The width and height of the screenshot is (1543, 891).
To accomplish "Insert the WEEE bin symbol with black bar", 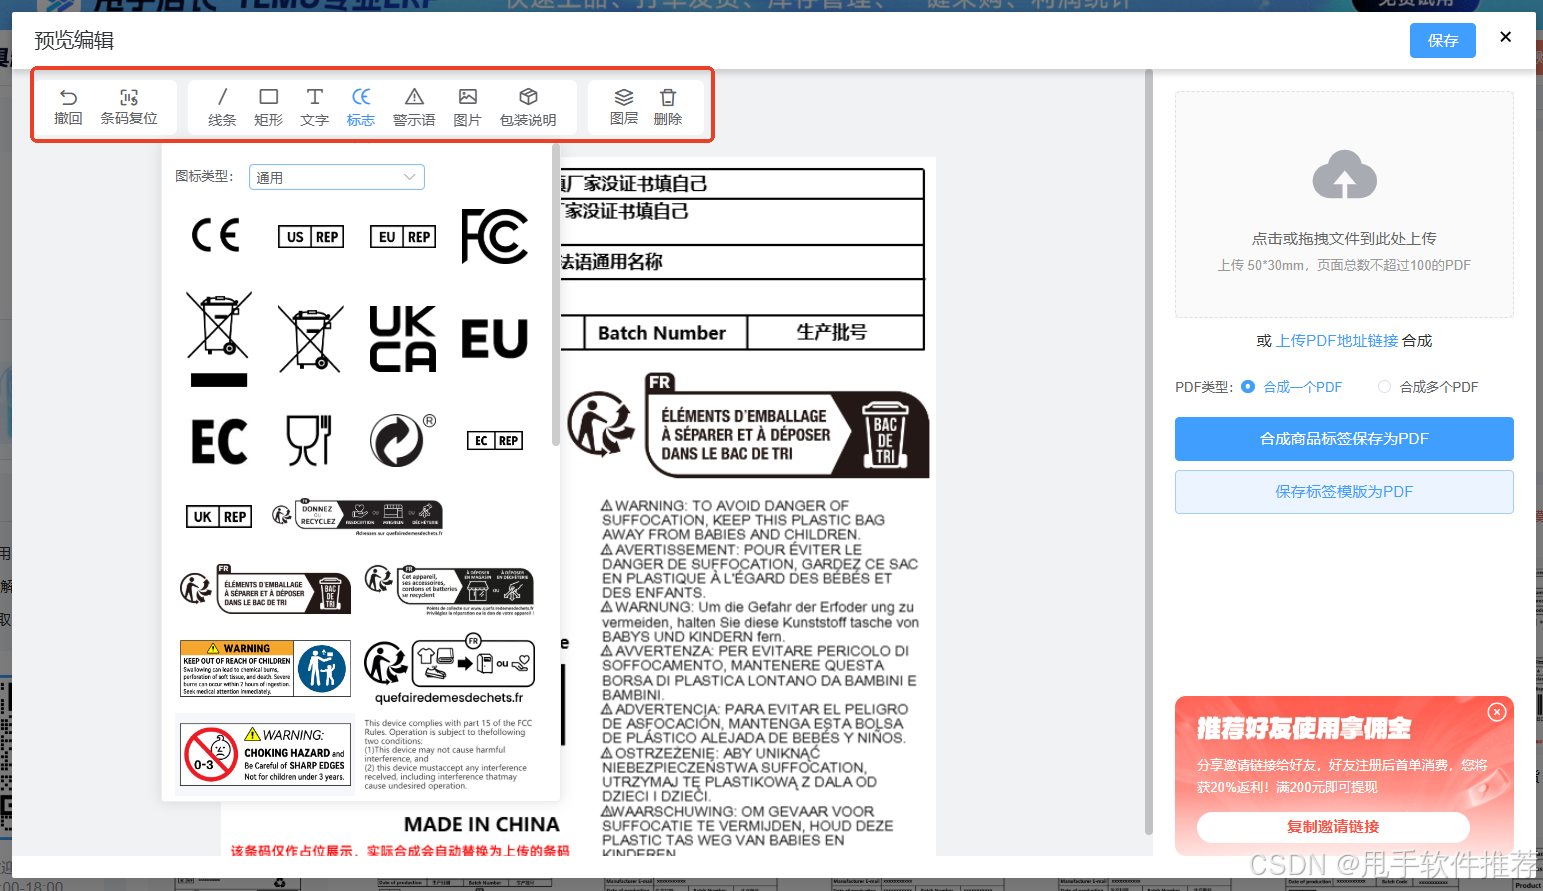I will tap(219, 339).
